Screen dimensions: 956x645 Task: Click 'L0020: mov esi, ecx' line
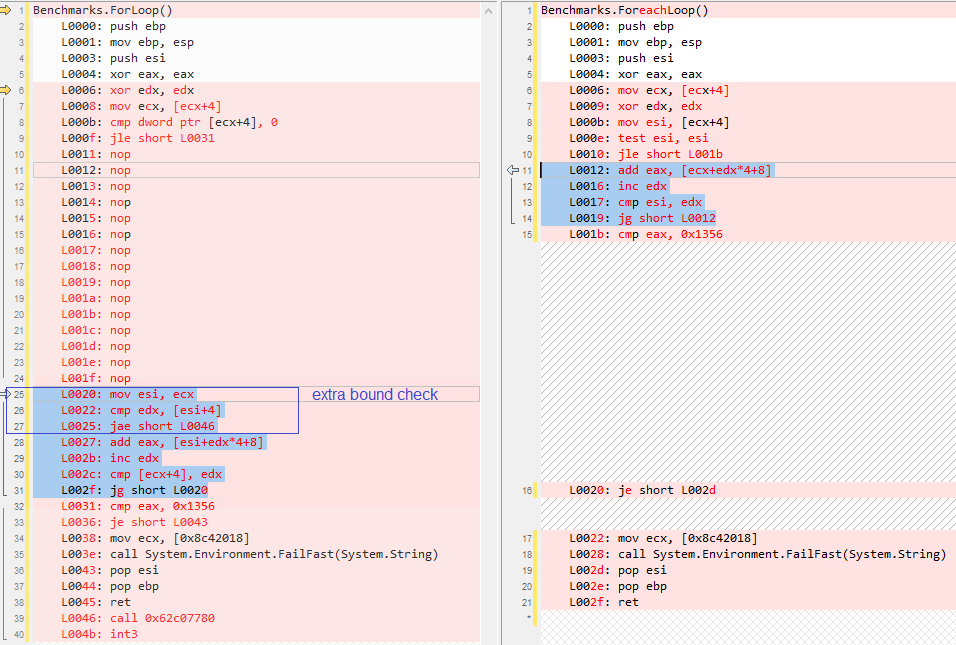(x=127, y=394)
